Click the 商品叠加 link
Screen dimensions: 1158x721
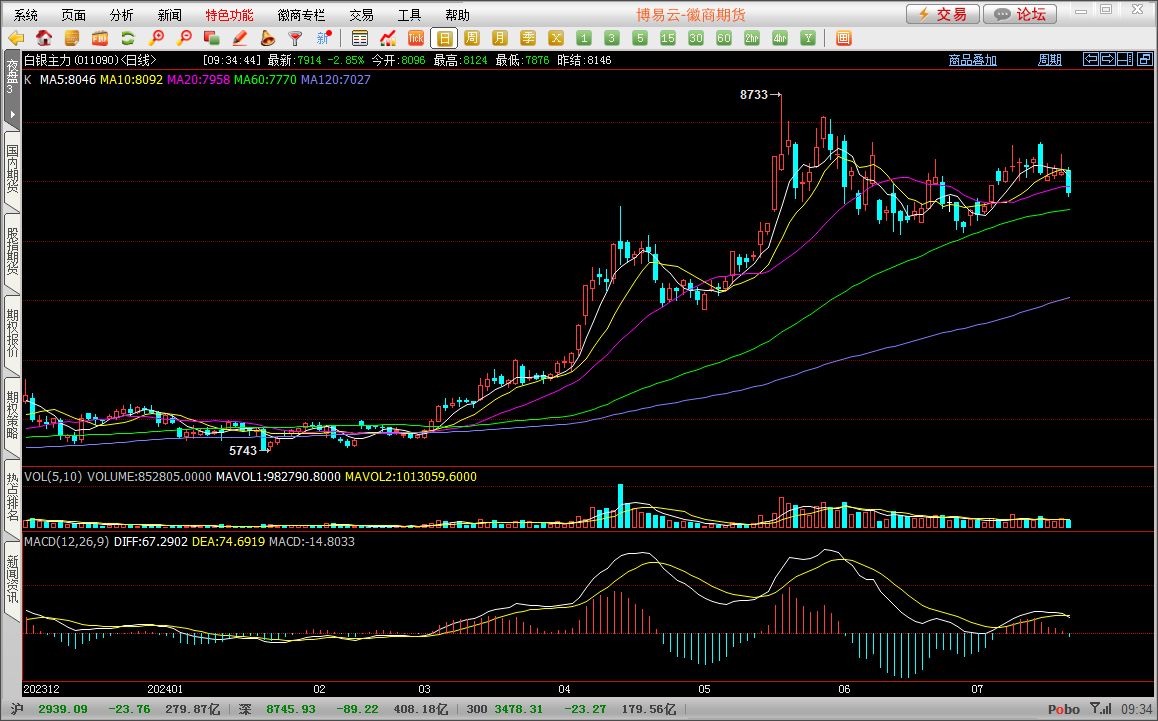pos(972,60)
